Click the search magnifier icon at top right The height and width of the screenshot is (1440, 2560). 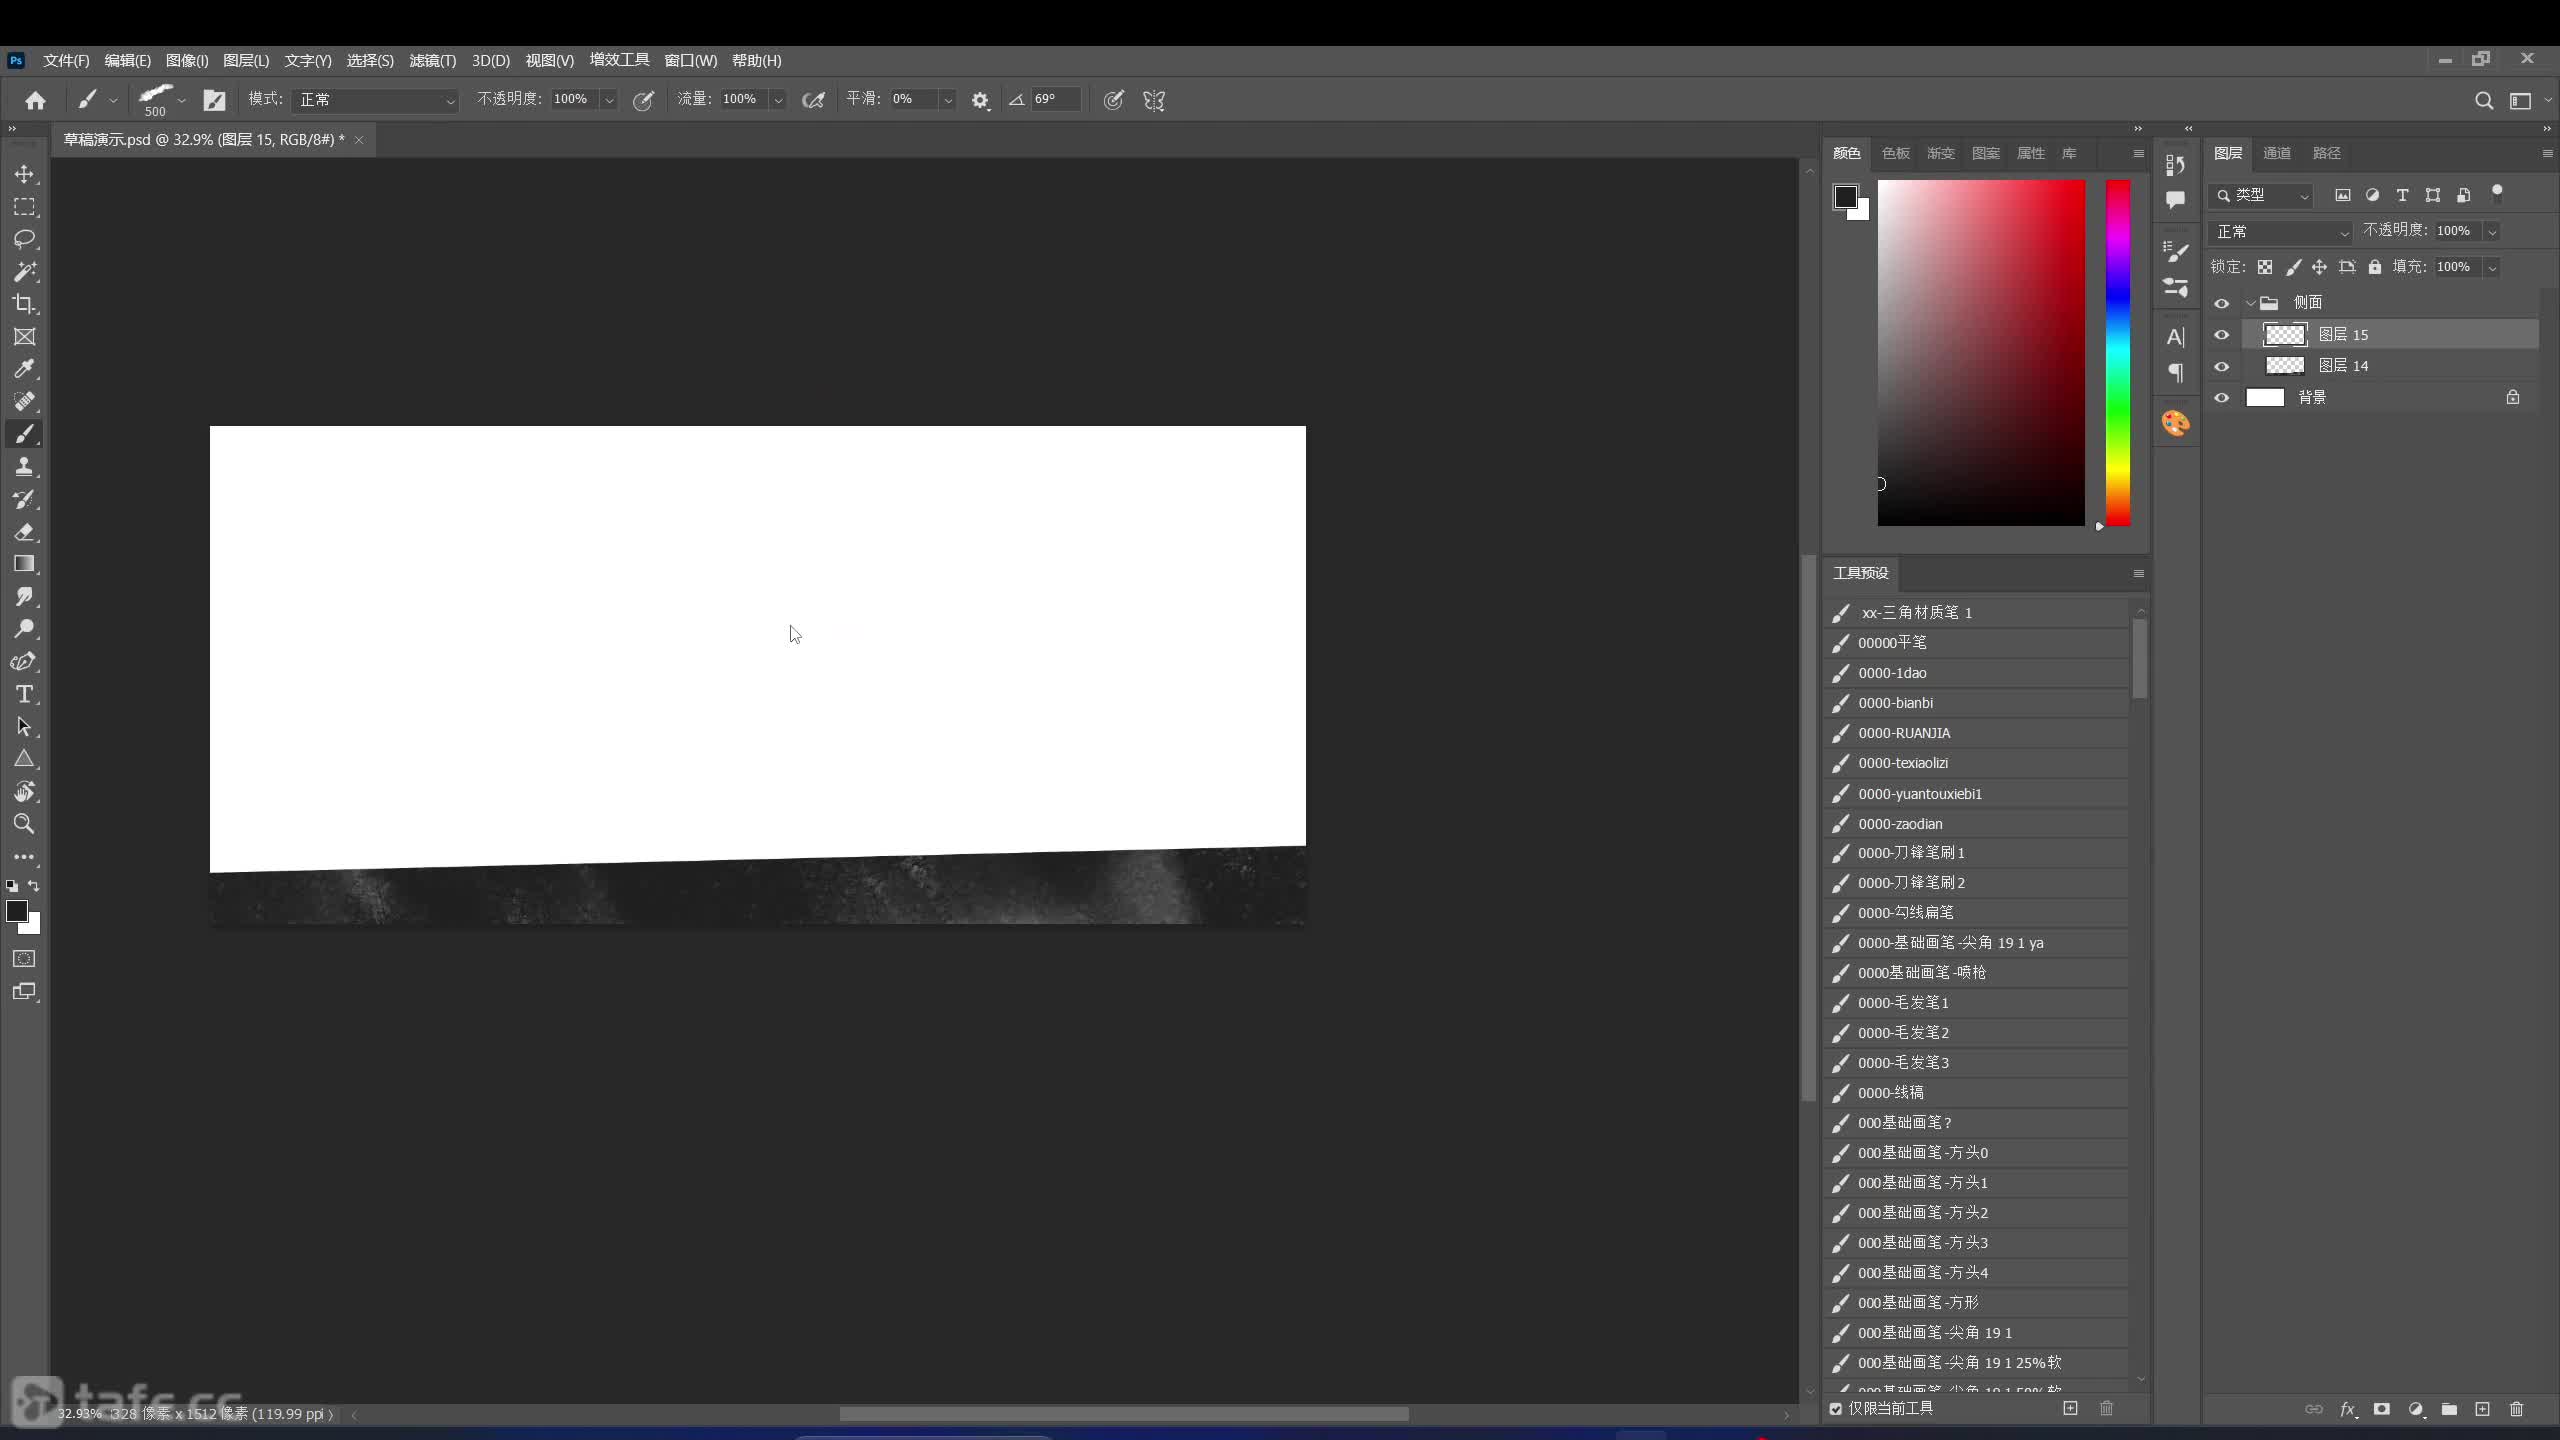point(2483,100)
